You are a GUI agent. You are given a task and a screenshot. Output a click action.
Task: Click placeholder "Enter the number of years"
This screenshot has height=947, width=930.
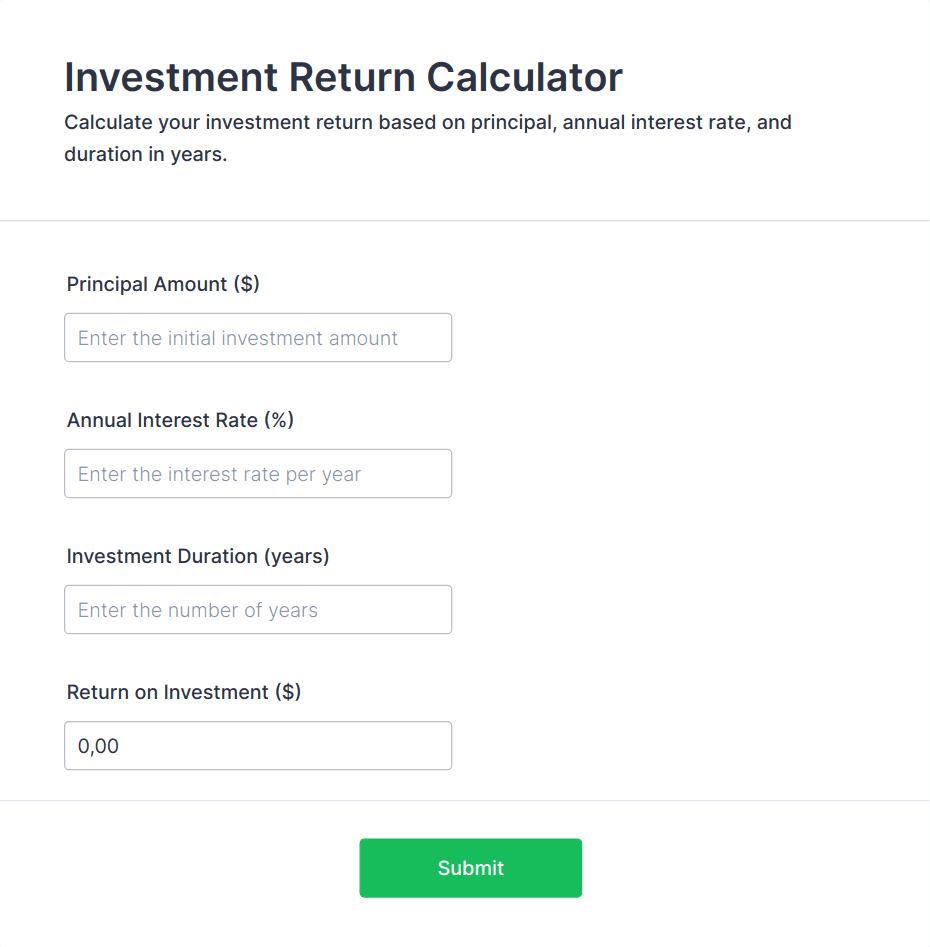198,610
